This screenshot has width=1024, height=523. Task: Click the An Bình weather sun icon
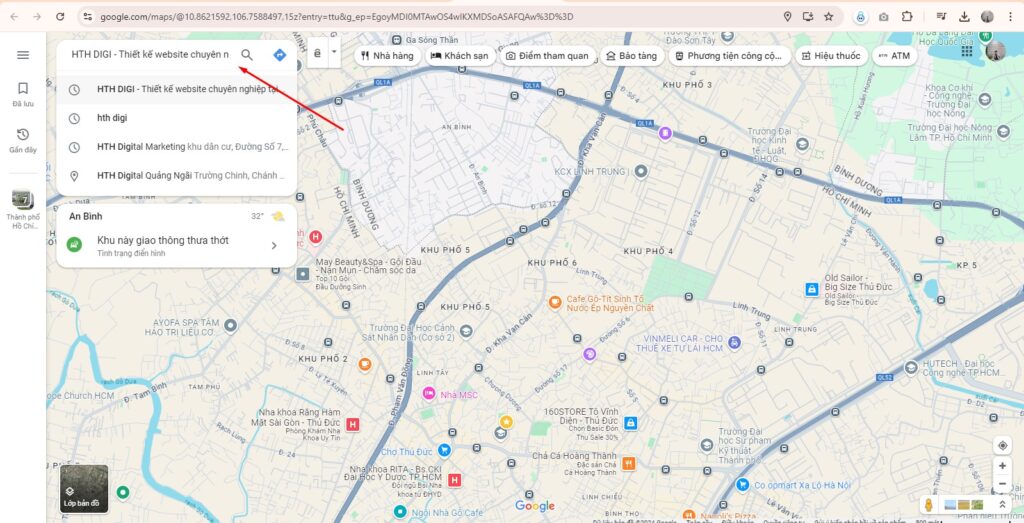pos(278,216)
